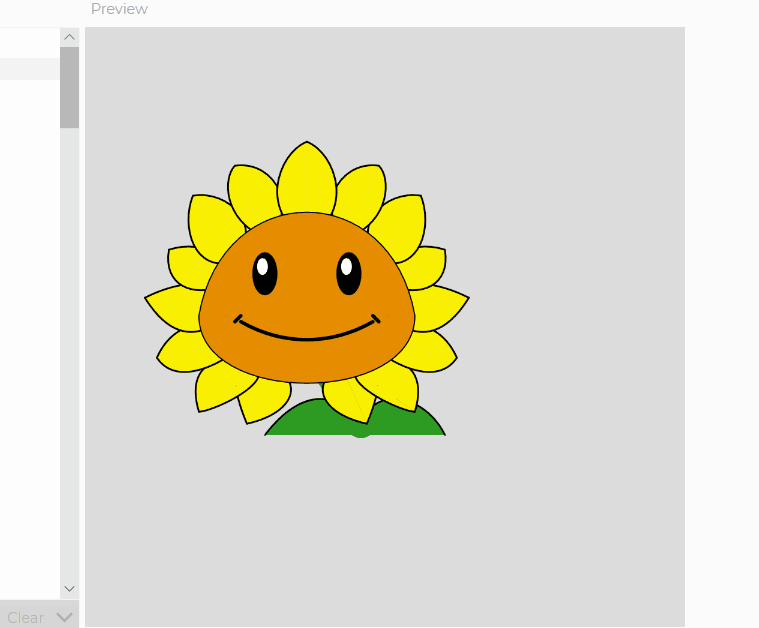The width and height of the screenshot is (759, 628).
Task: Click the Clear button
Action: pos(26,617)
